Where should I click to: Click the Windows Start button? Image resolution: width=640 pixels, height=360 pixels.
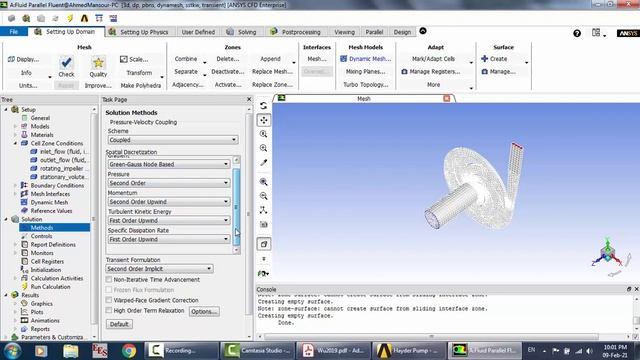click(13, 350)
